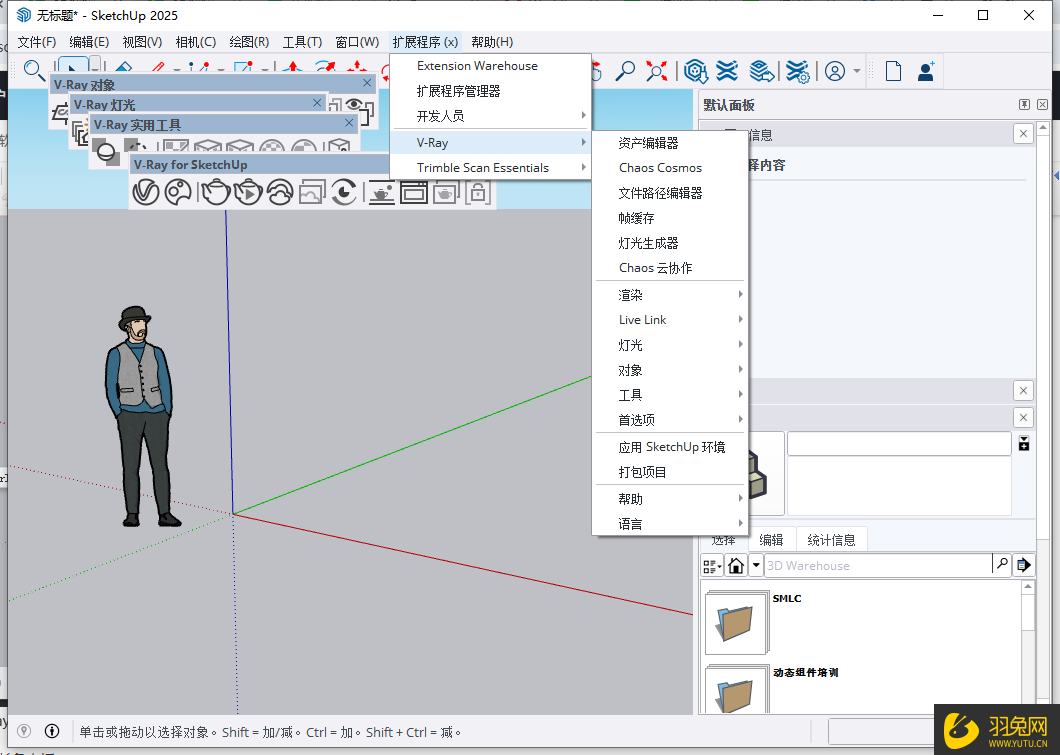1060x755 pixels.
Task: Open the V-Ray Asset Editor icon
Action: [145, 192]
